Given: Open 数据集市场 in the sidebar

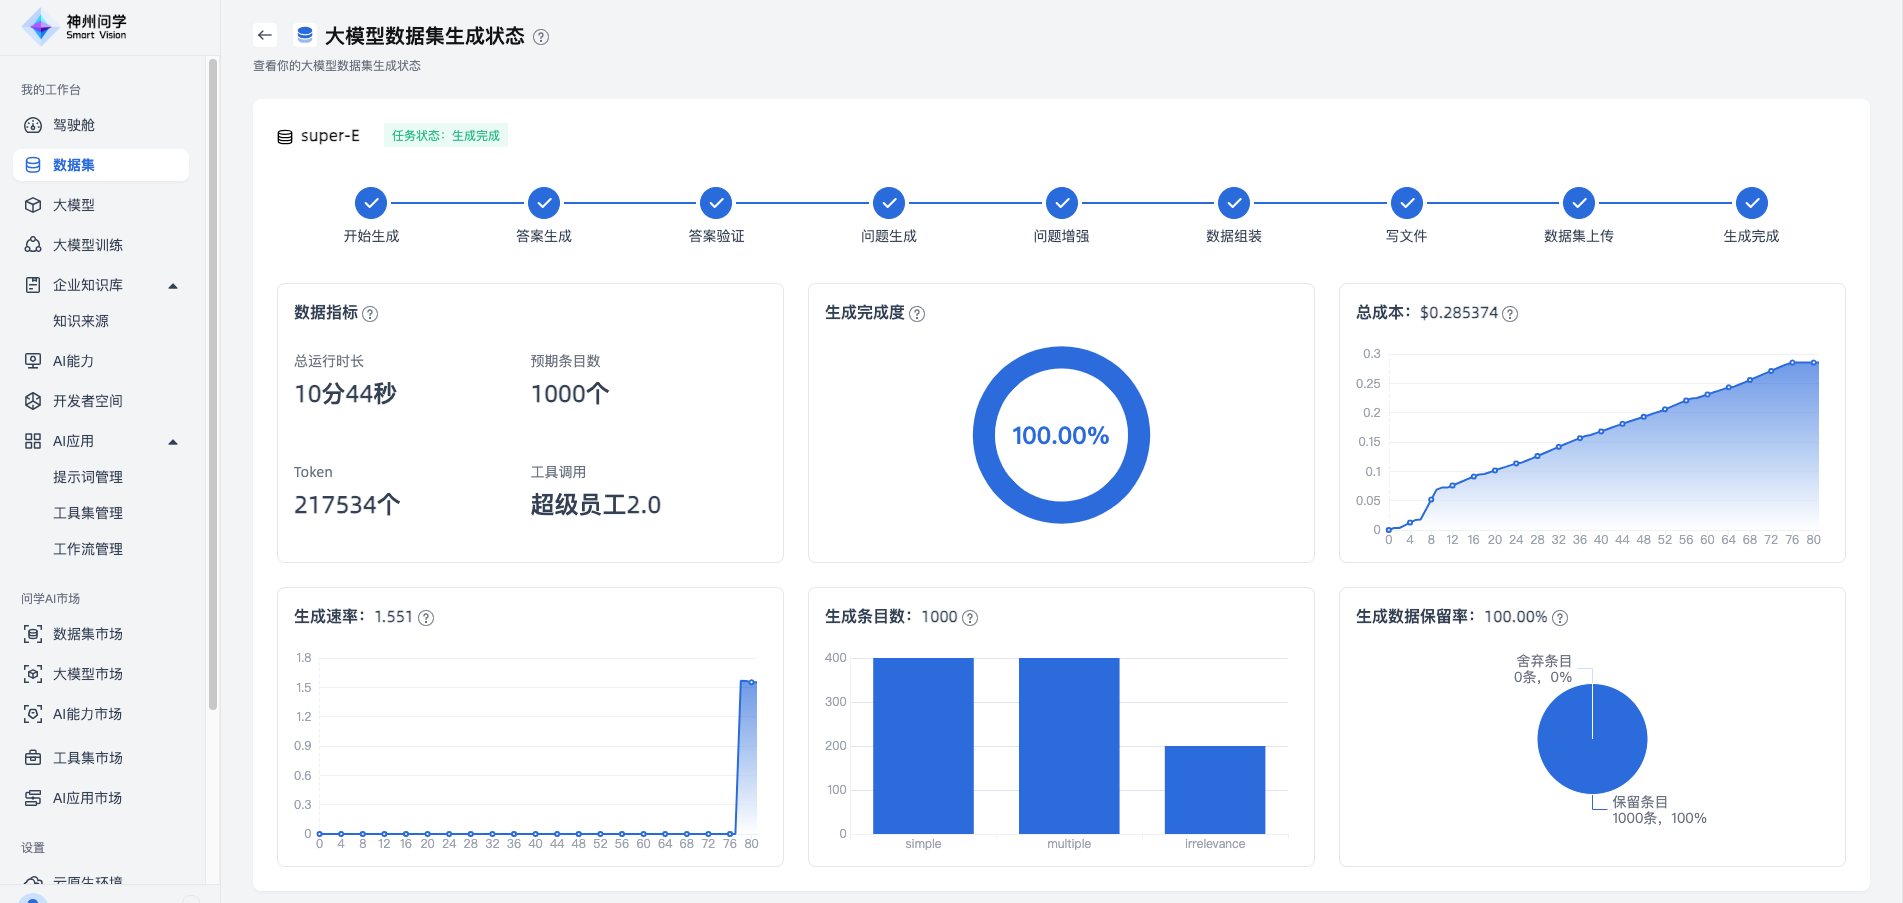Looking at the screenshot, I should coord(101,634).
